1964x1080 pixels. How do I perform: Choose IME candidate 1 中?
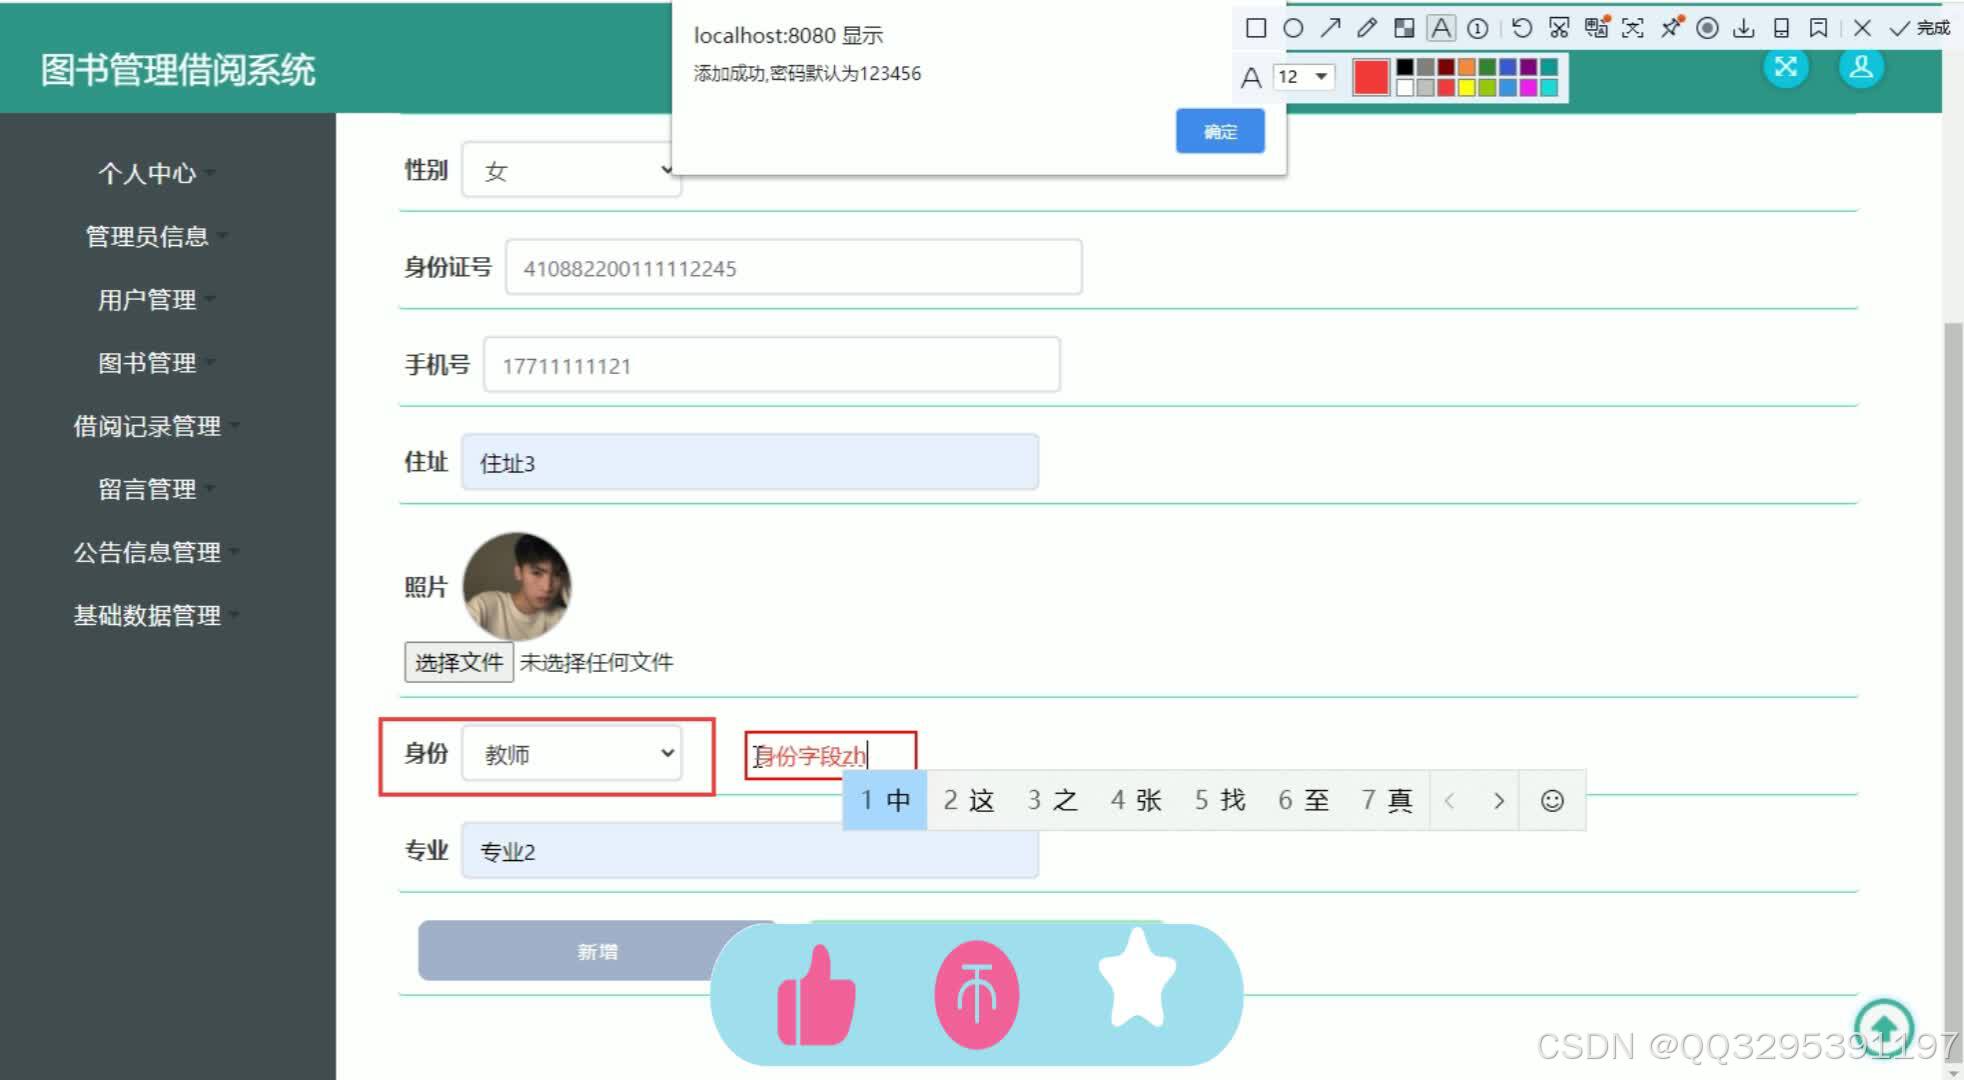click(885, 800)
